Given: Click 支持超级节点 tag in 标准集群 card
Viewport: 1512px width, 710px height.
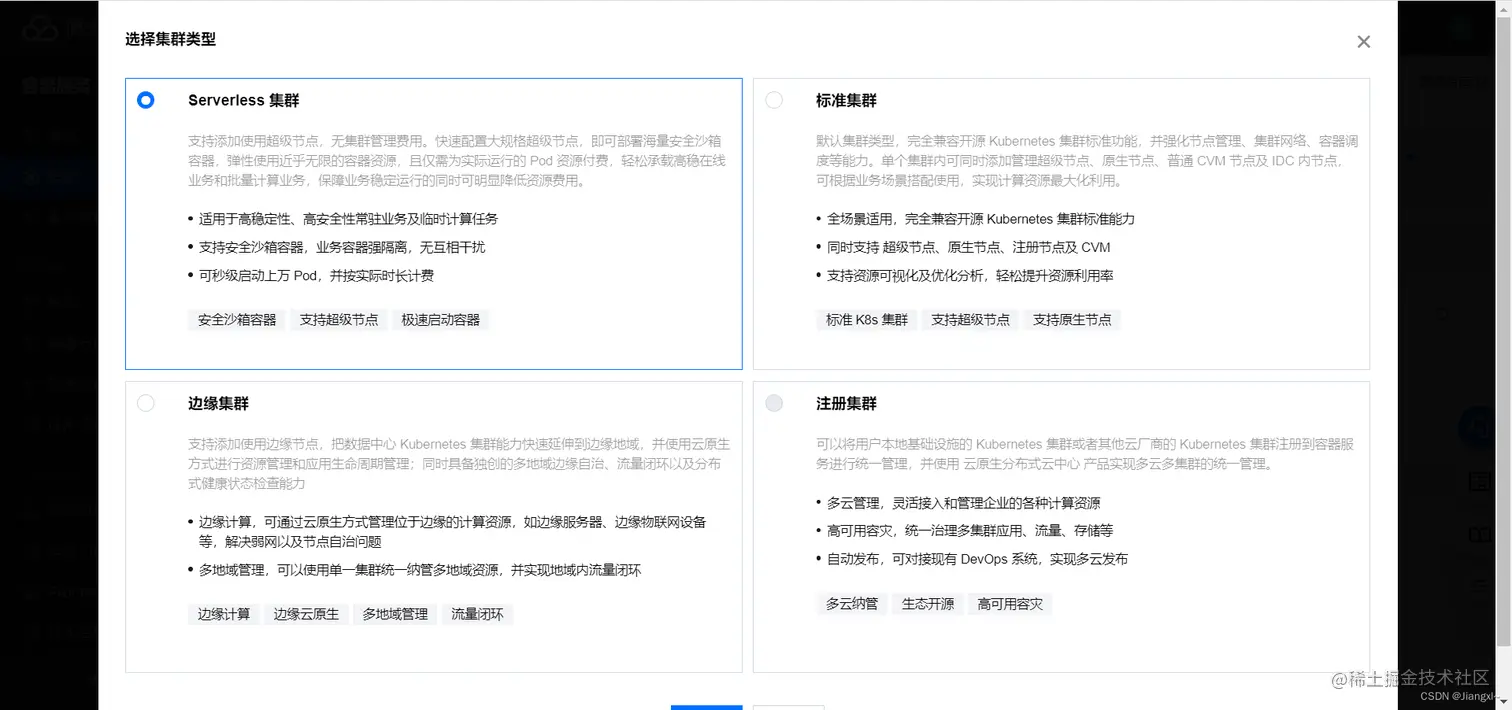Looking at the screenshot, I should pyautogui.click(x=970, y=320).
